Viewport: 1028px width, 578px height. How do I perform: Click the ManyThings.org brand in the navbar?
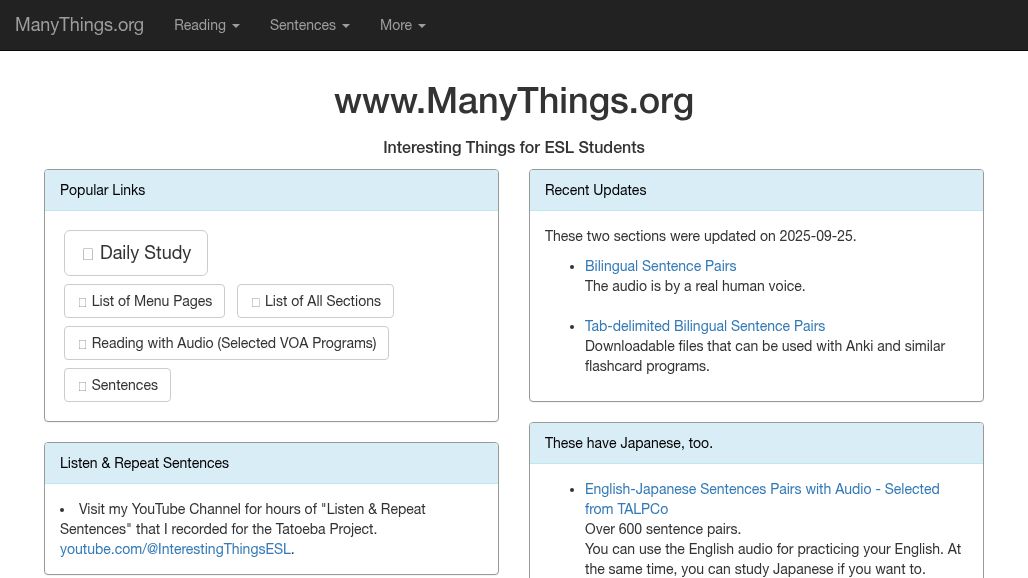click(79, 25)
